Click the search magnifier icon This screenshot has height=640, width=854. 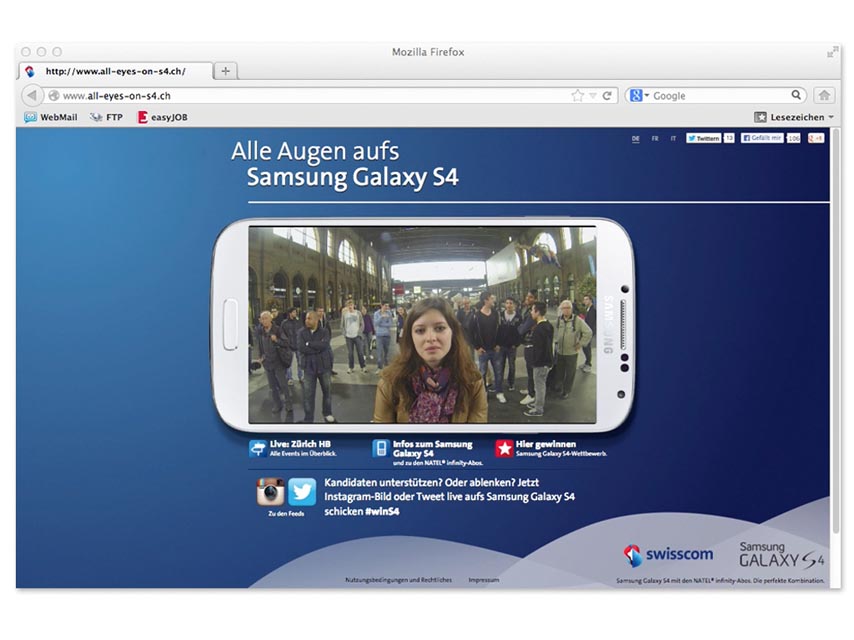(x=796, y=95)
